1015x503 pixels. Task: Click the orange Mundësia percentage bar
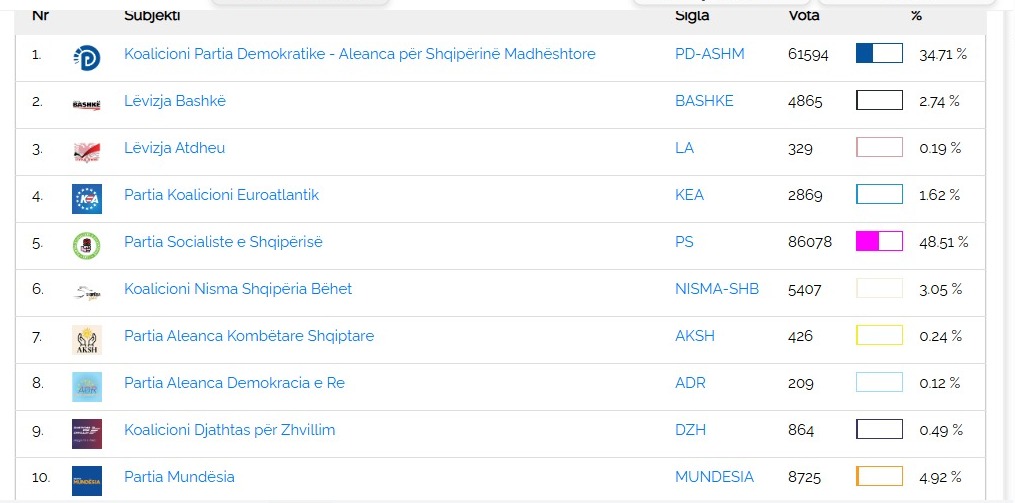[x=879, y=476]
